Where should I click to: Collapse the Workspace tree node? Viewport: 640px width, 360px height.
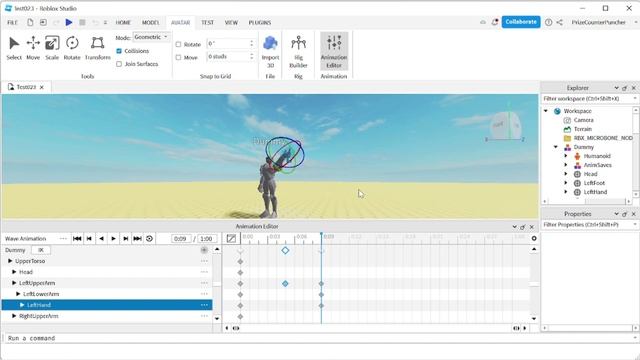coord(546,111)
